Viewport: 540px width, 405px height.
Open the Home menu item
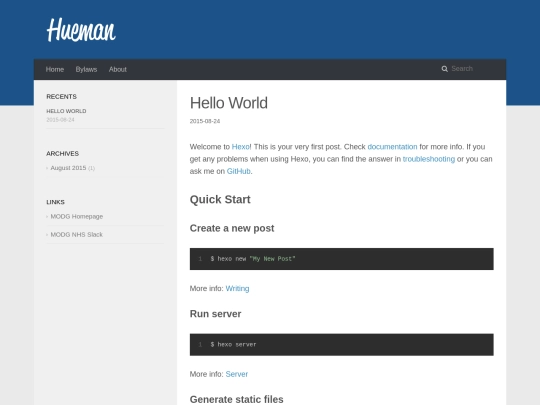coord(55,70)
